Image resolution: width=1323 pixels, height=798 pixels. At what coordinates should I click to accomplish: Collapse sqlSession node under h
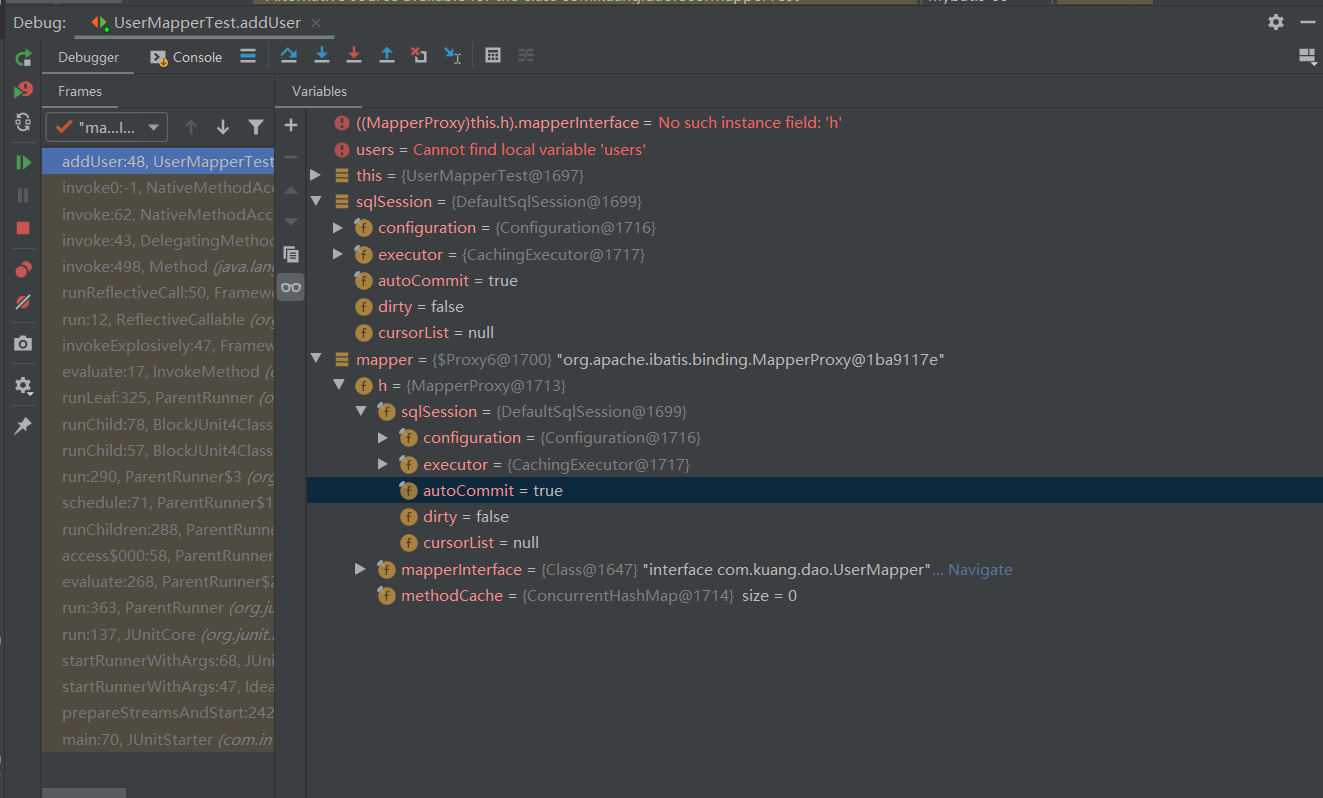360,411
